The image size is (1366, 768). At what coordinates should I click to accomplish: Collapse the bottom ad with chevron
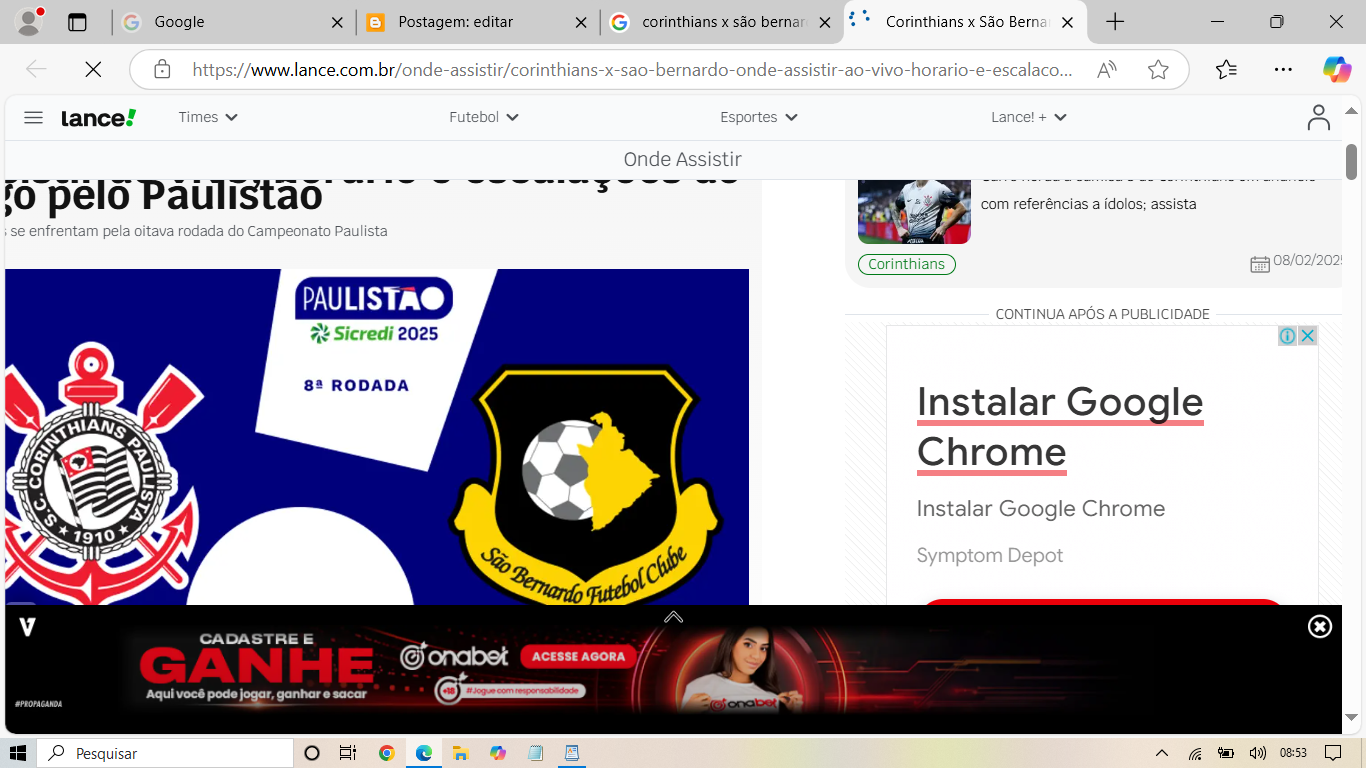point(674,617)
